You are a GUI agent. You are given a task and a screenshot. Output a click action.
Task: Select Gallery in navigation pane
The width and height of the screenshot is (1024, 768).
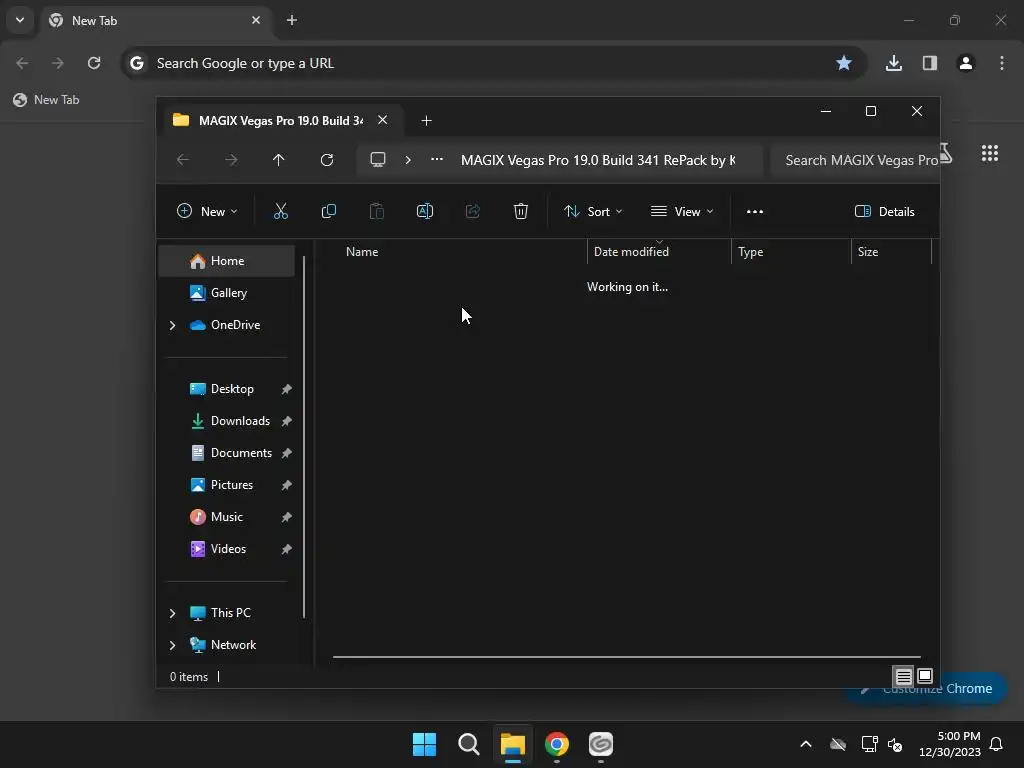[x=227, y=293]
